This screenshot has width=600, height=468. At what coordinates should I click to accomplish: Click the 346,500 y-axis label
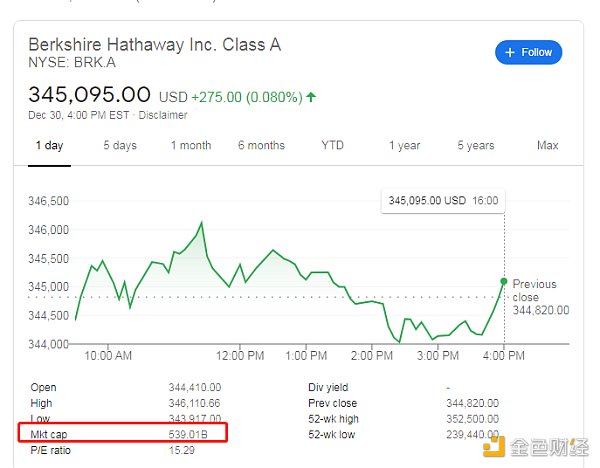point(49,201)
